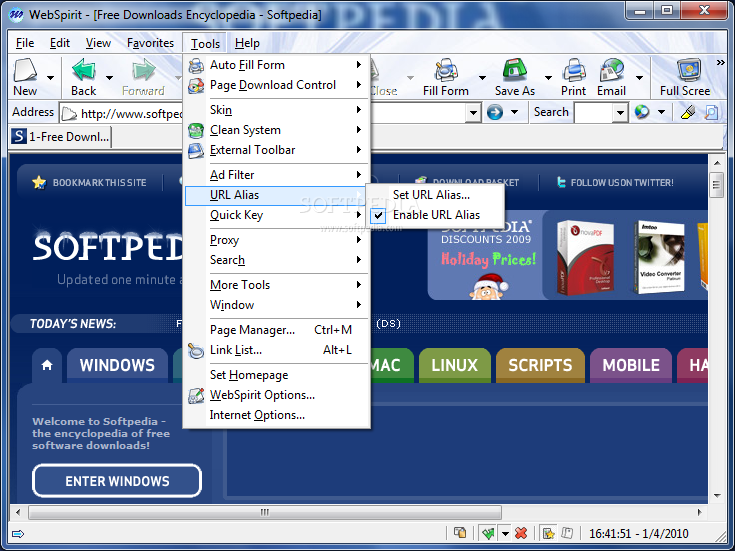Click the status bar blue arrow icon

[x=18, y=534]
